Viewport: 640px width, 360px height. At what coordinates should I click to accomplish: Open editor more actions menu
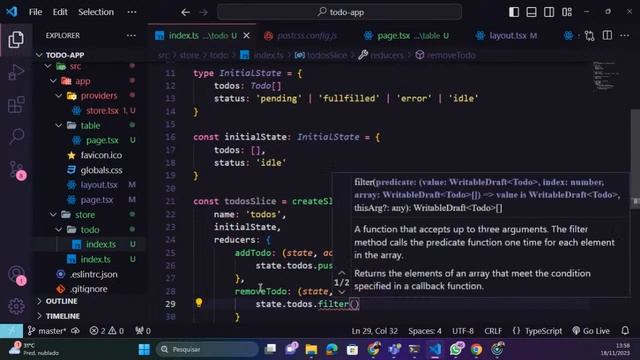624,36
